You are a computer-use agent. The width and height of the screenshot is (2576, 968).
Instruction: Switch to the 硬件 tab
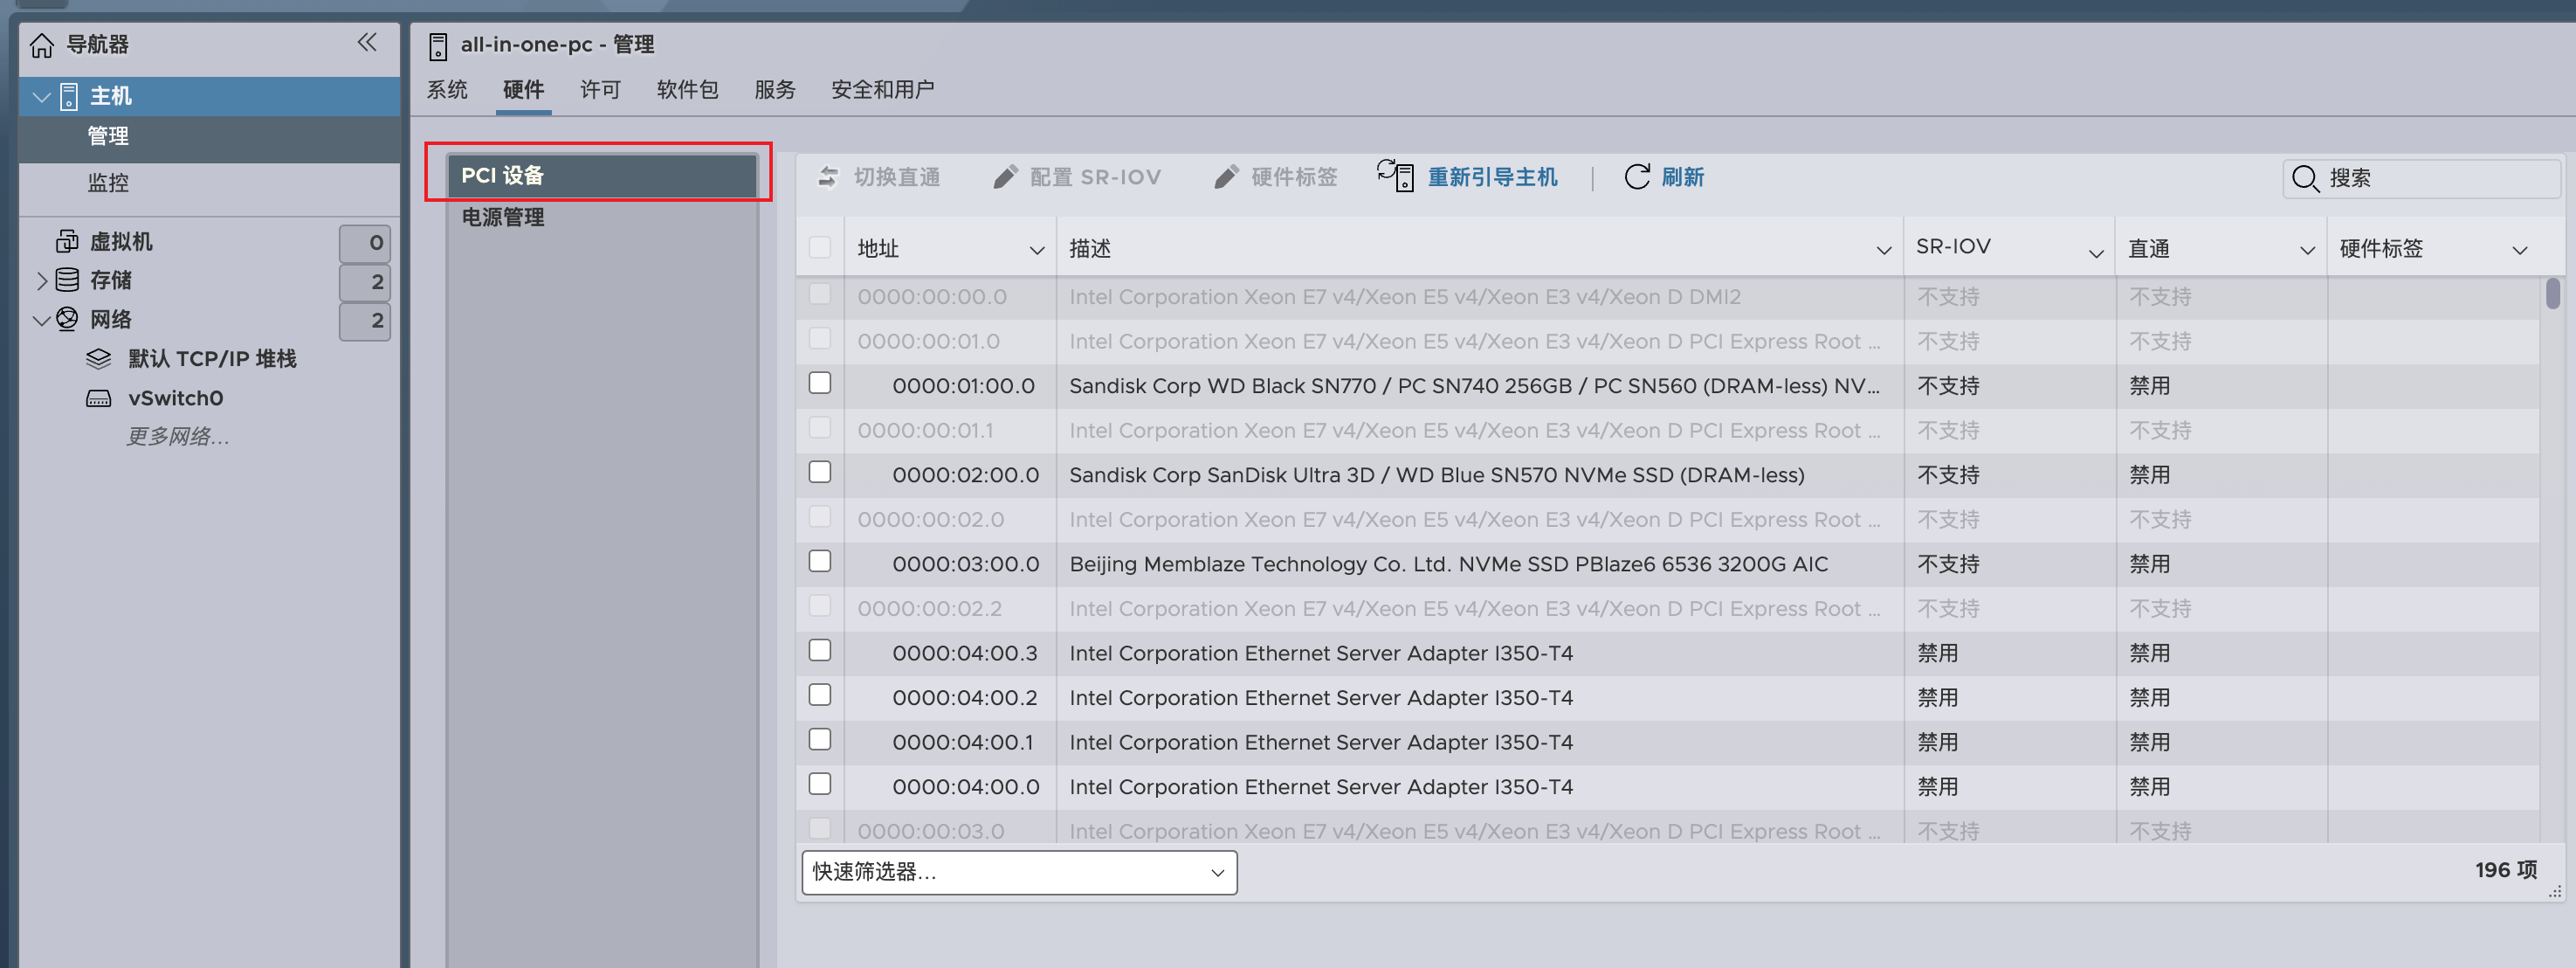tap(524, 90)
